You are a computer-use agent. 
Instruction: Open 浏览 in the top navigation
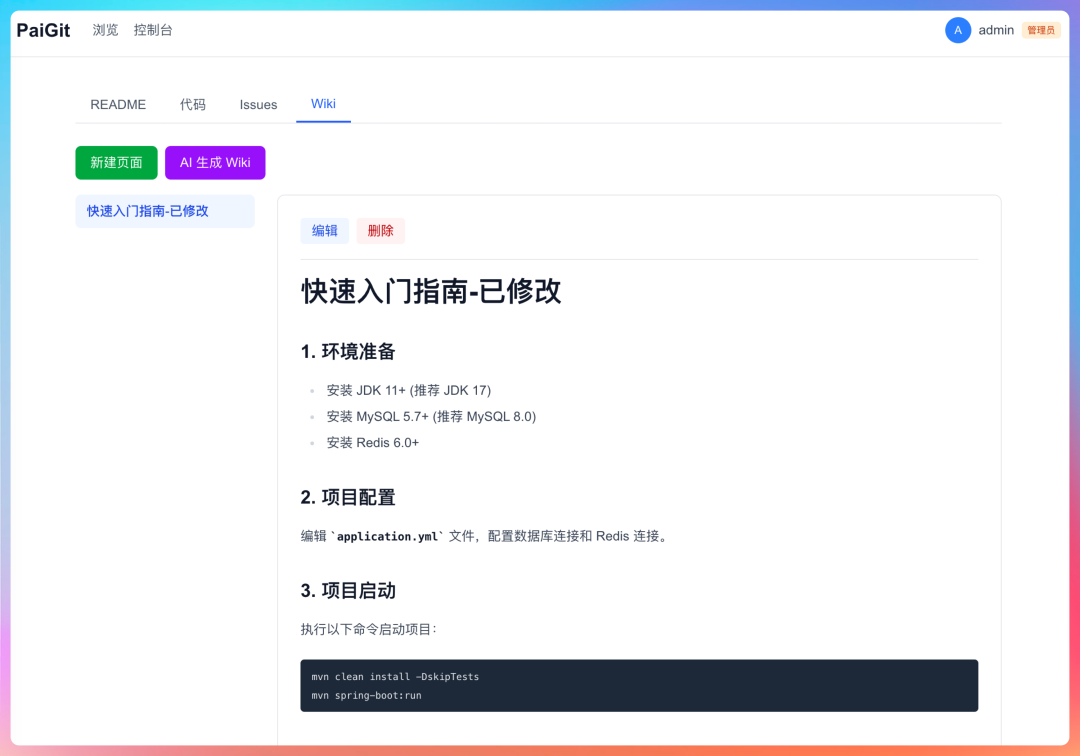(105, 30)
